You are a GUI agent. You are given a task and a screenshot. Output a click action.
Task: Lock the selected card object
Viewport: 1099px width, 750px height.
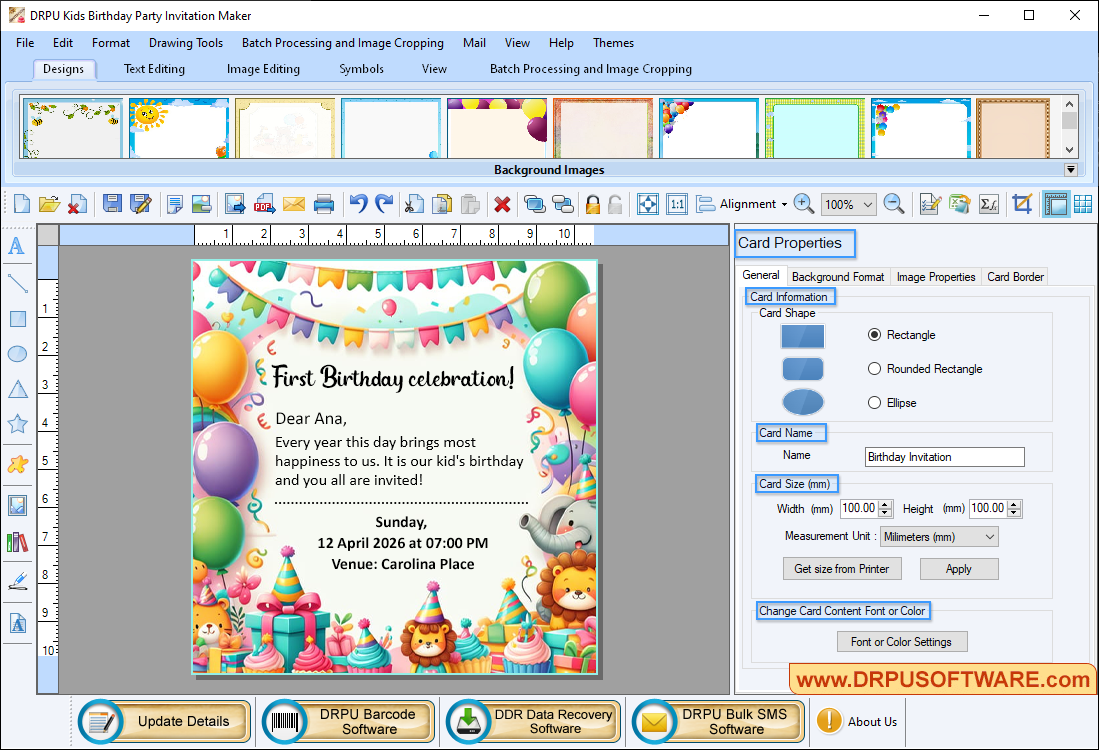click(593, 203)
